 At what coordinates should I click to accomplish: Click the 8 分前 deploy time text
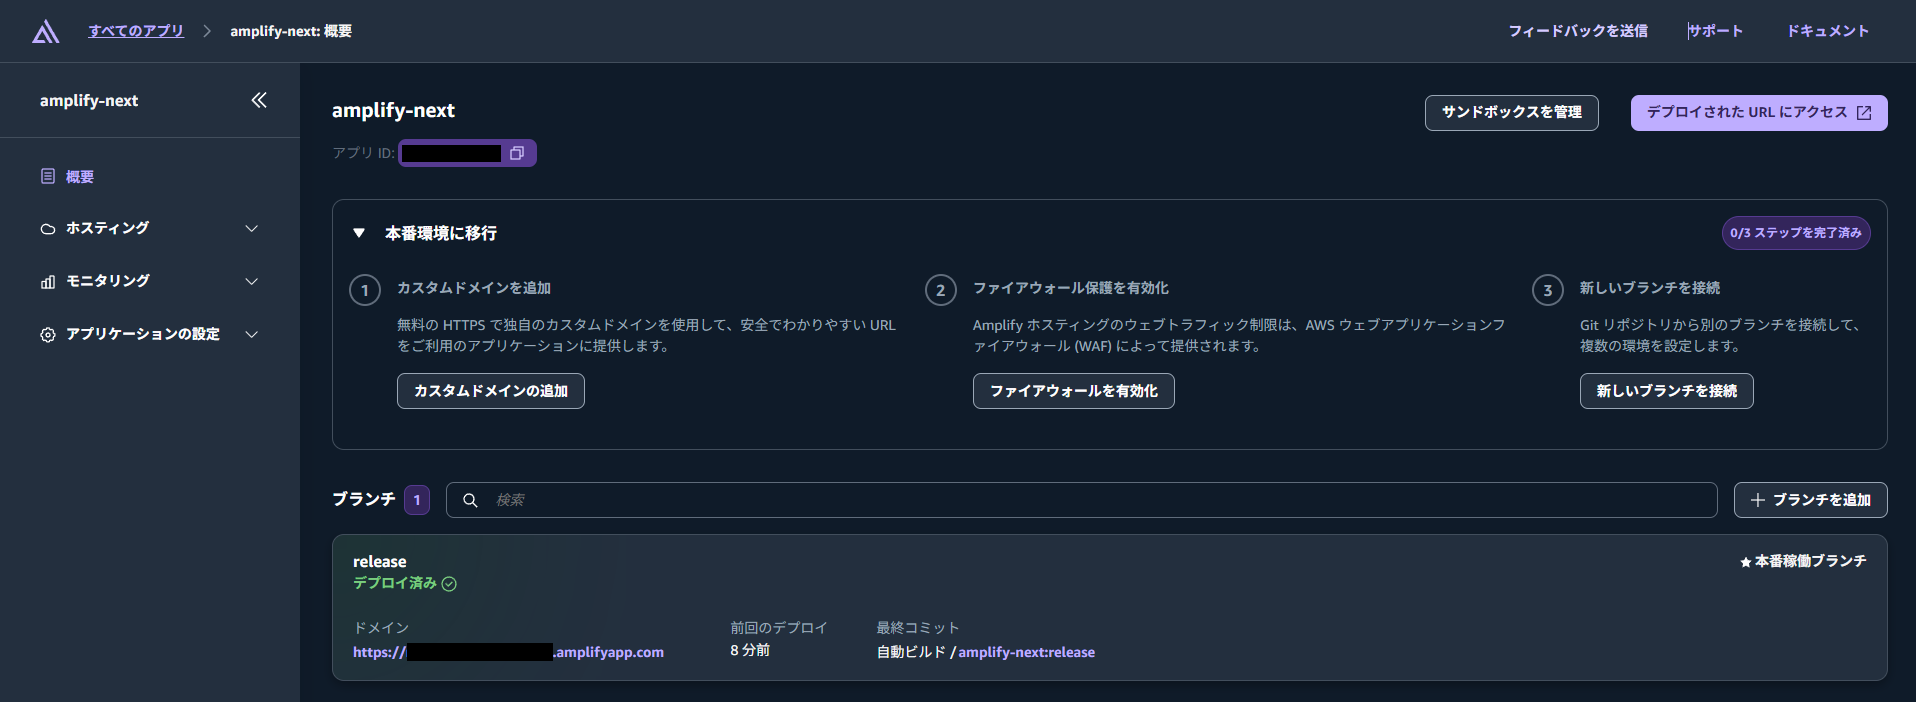[x=750, y=650]
